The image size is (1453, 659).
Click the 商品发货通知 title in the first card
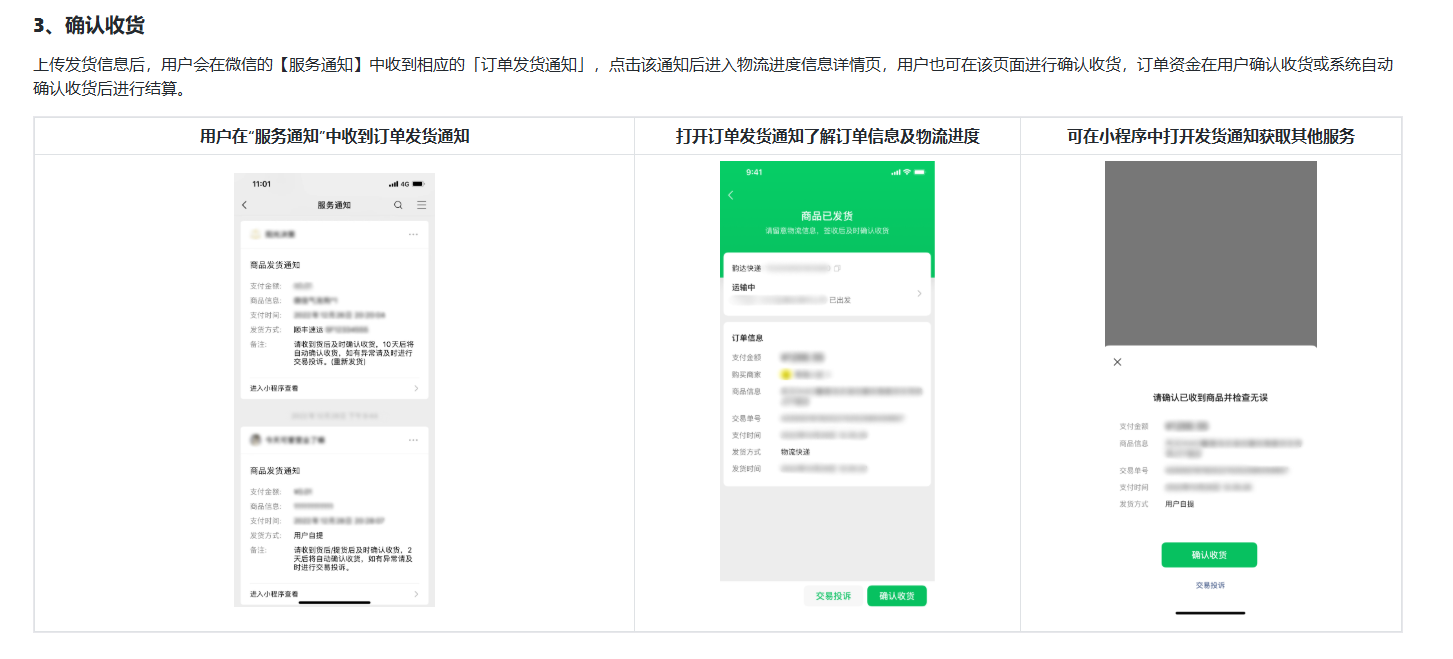[x=275, y=265]
